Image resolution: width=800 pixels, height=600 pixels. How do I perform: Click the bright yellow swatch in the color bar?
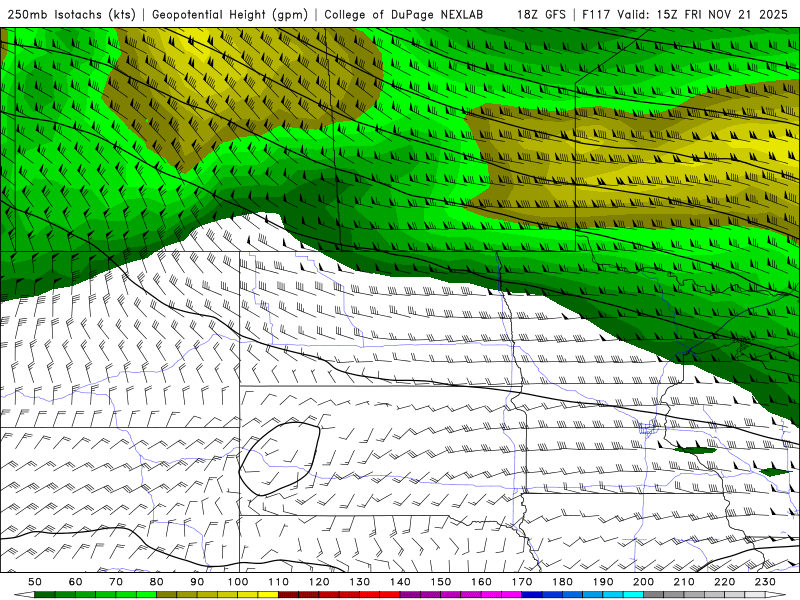[x=268, y=595]
